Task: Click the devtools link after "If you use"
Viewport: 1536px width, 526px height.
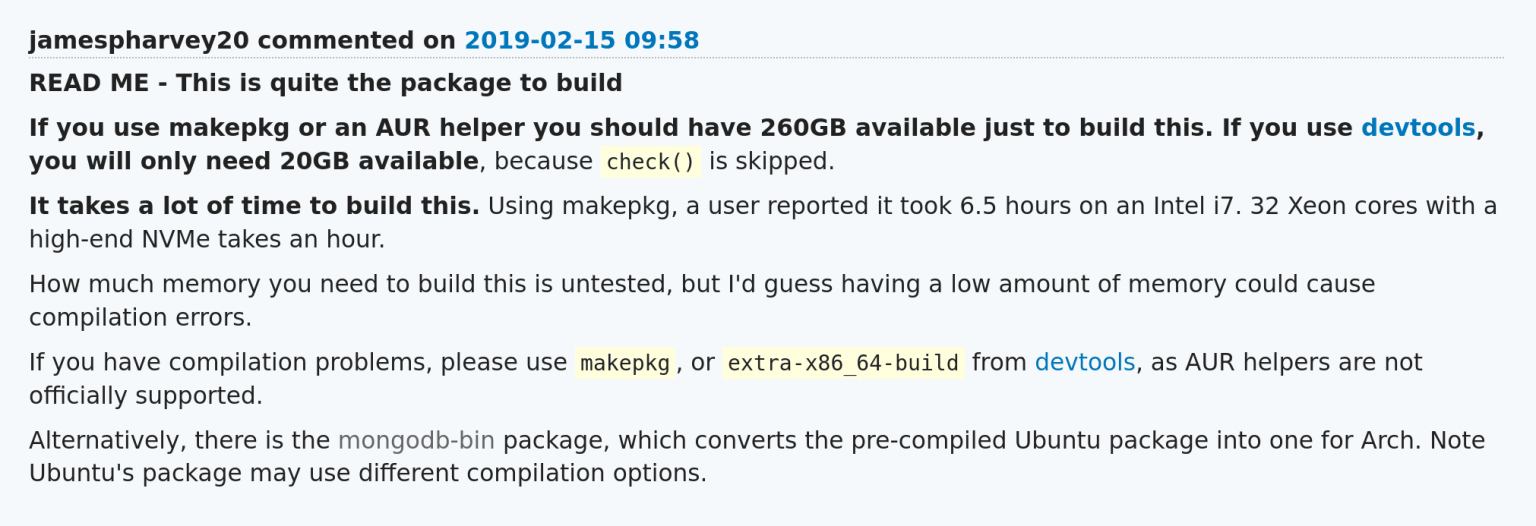Action: point(1418,127)
